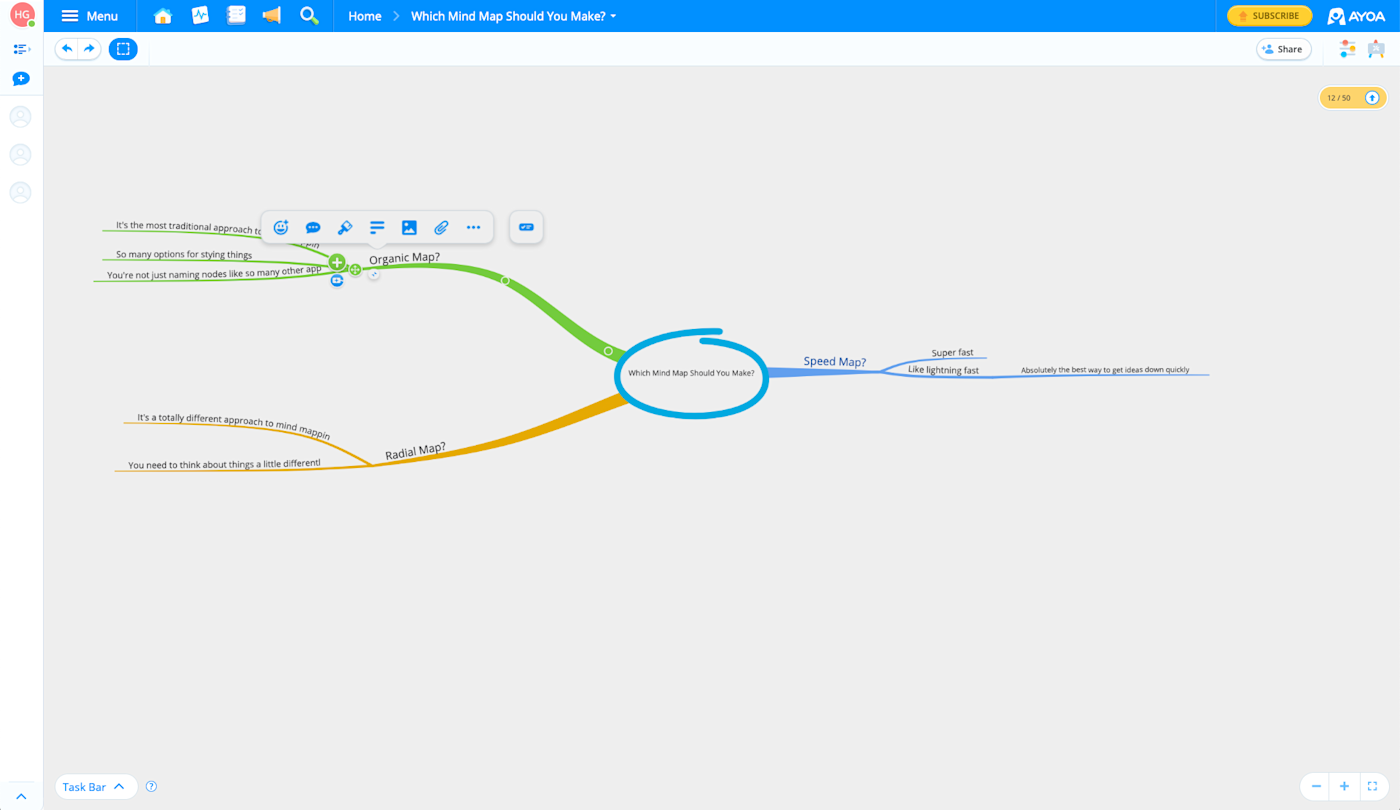Select the Like lightning fast branch
The width and height of the screenshot is (1400, 810).
943,370
